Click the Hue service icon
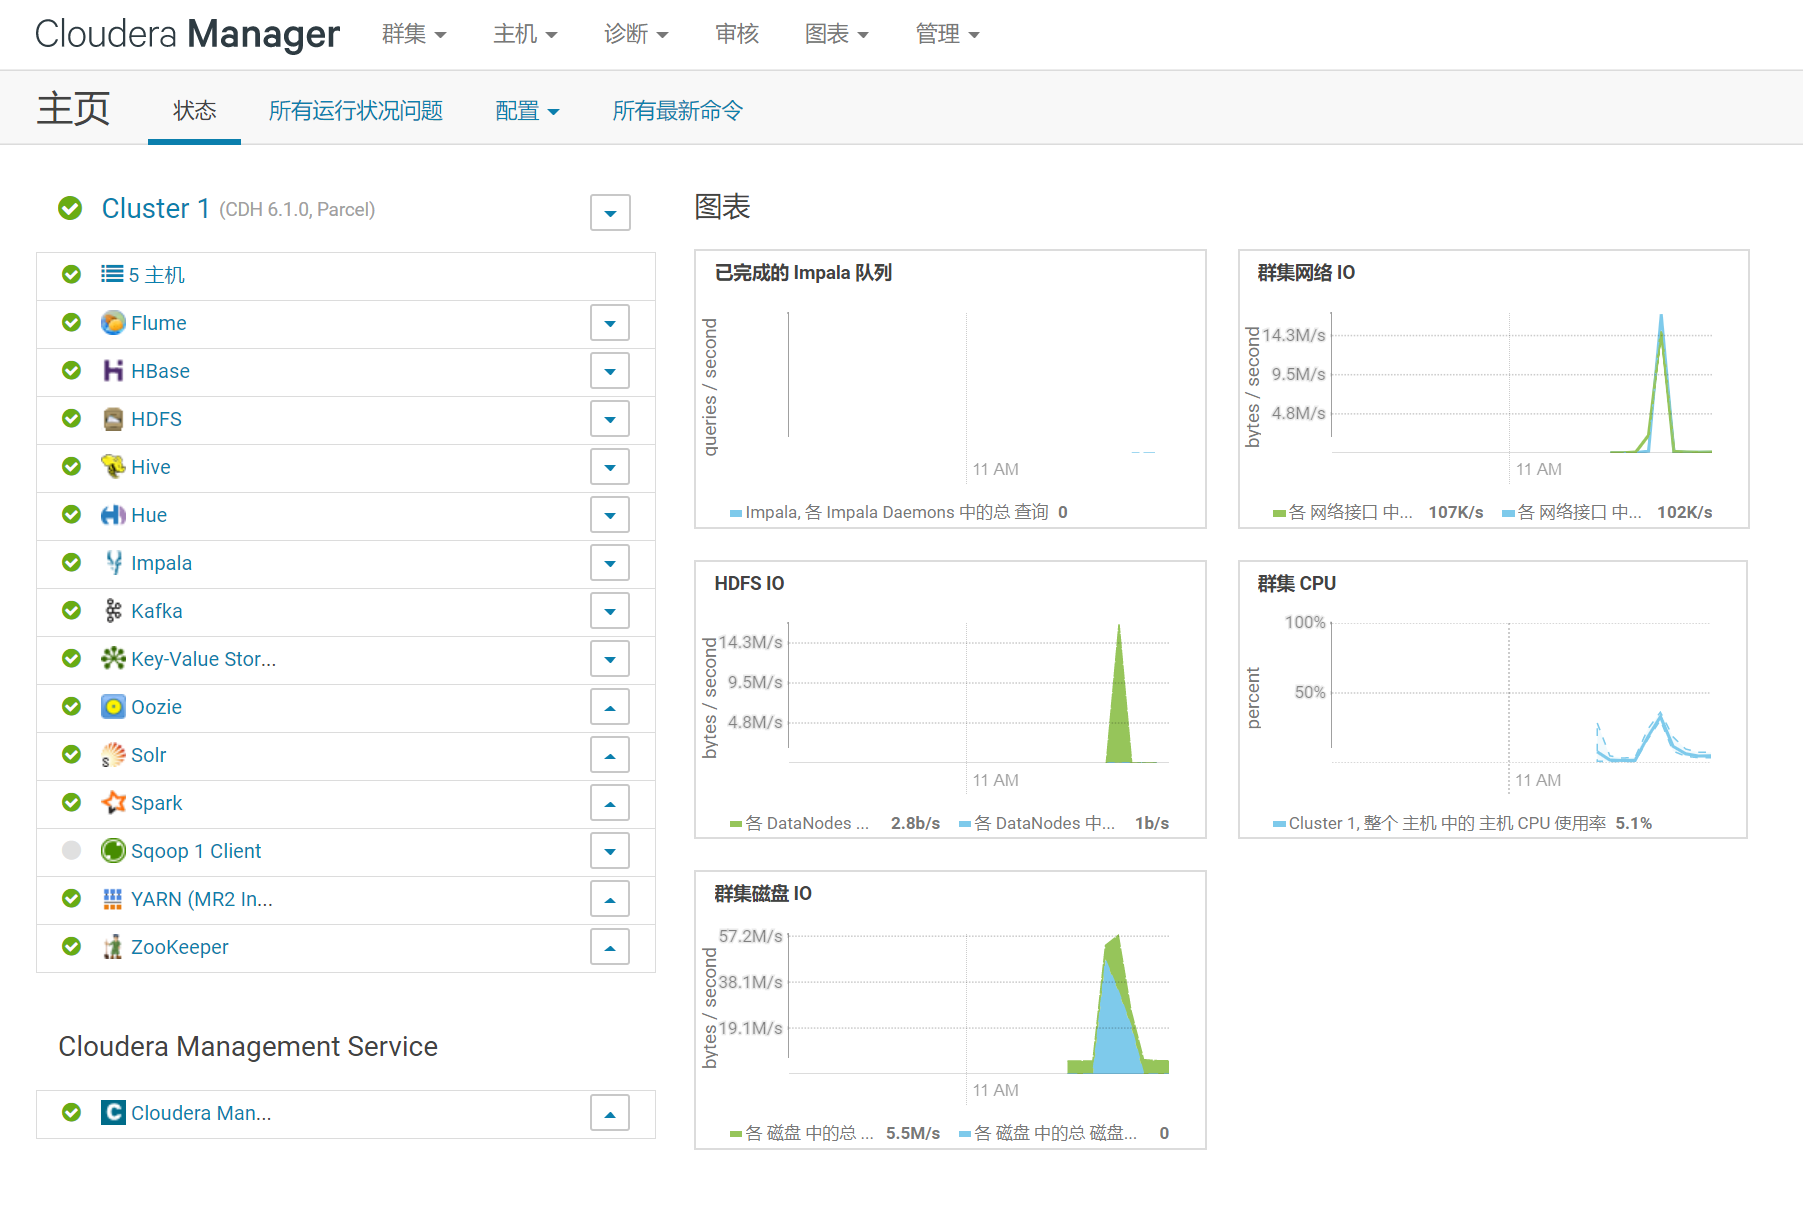Viewport: 1803px width, 1210px height. (x=113, y=515)
